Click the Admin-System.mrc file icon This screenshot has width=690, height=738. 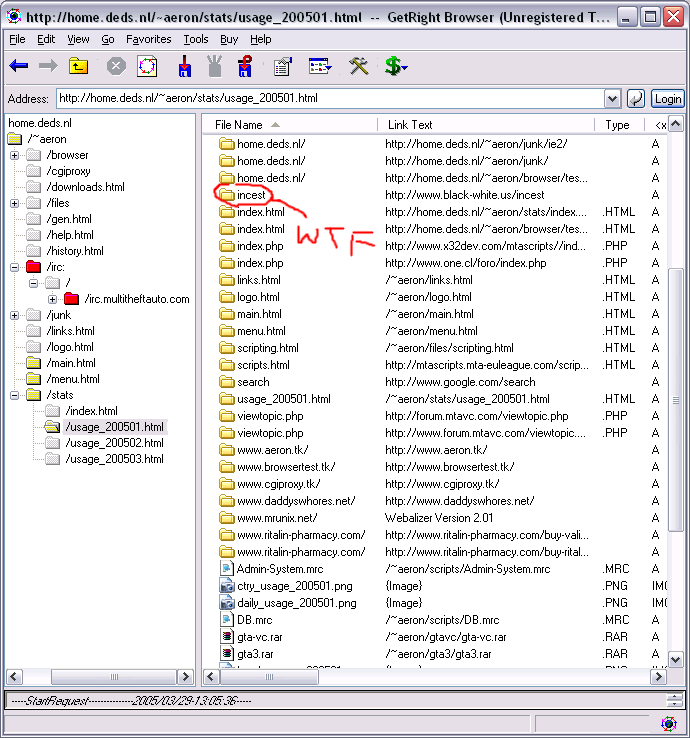[227, 569]
